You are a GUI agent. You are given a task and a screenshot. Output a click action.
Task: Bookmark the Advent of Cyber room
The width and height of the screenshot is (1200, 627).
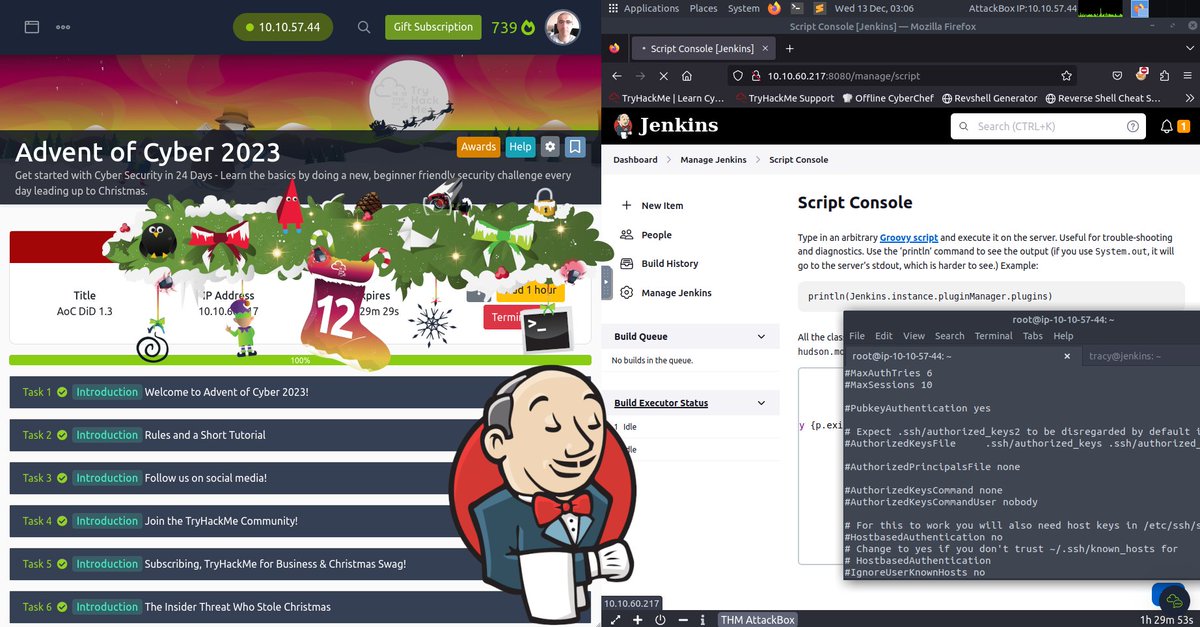[575, 147]
